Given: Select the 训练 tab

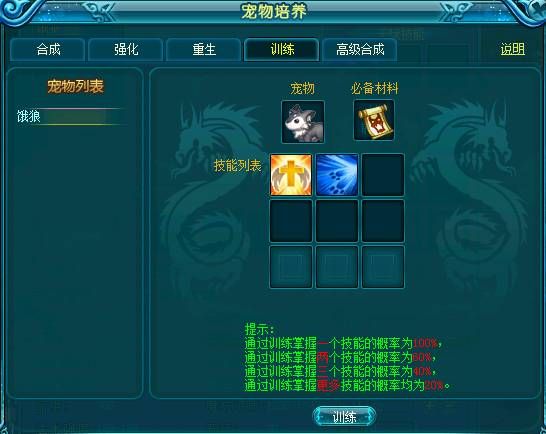Looking at the screenshot, I should point(282,49).
